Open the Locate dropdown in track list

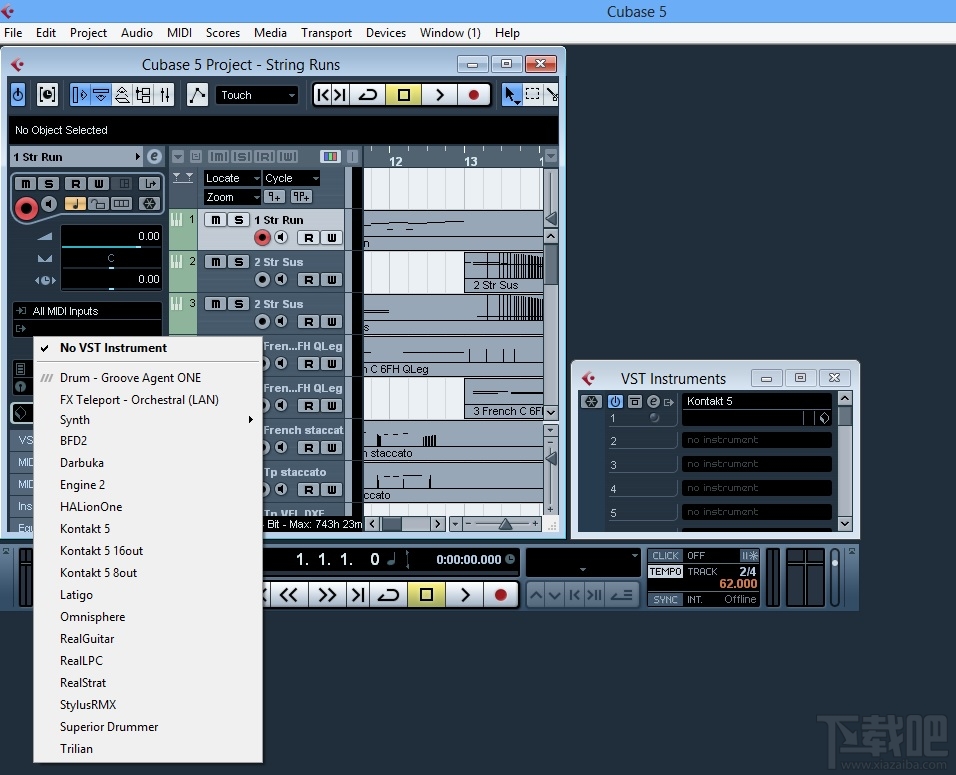[x=232, y=178]
